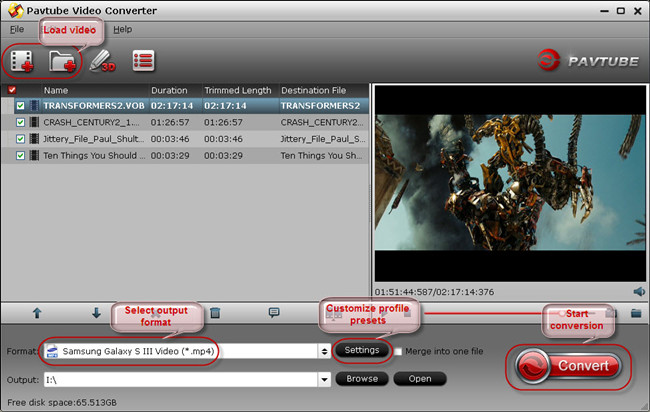Screen dimensions: 650x412
Task: Click the Browse button
Action: tap(362, 379)
